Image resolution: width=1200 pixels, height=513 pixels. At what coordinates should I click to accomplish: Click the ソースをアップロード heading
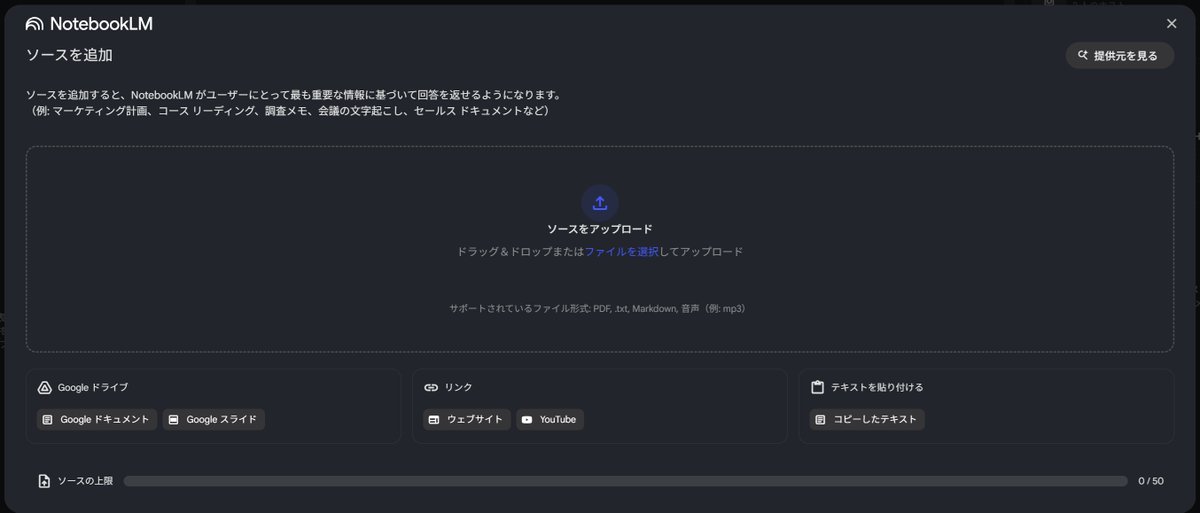600,230
